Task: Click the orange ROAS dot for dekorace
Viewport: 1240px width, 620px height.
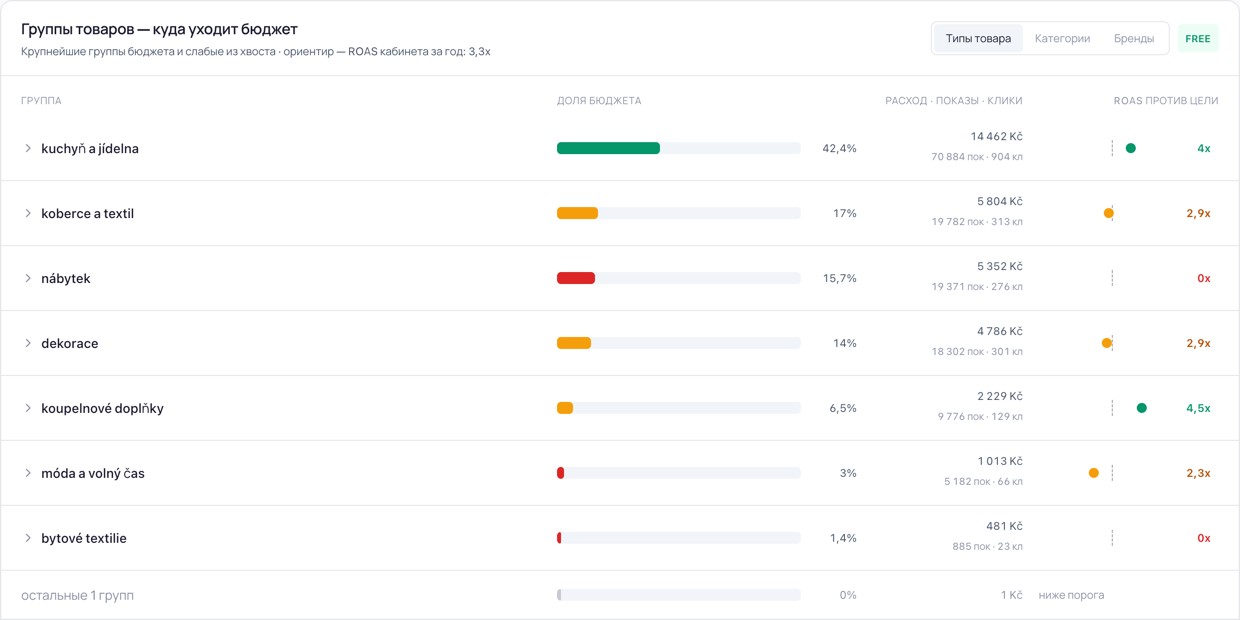Action: pos(1107,343)
